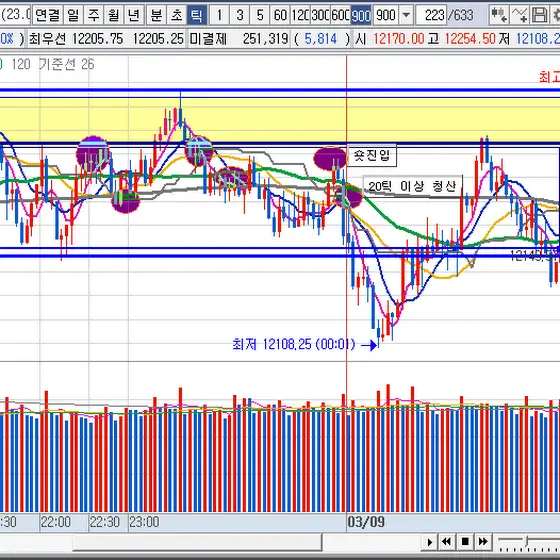The width and height of the screenshot is (560, 560).
Task: Select the highlighted 900 interval button
Action: click(361, 15)
